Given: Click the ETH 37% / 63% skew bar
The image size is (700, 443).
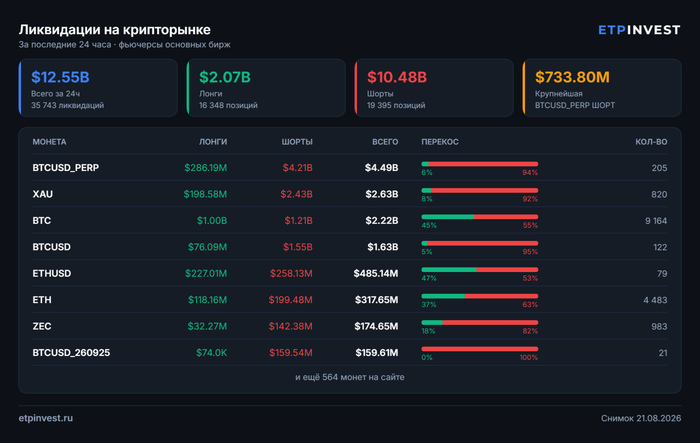Looking at the screenshot, I should (x=479, y=297).
